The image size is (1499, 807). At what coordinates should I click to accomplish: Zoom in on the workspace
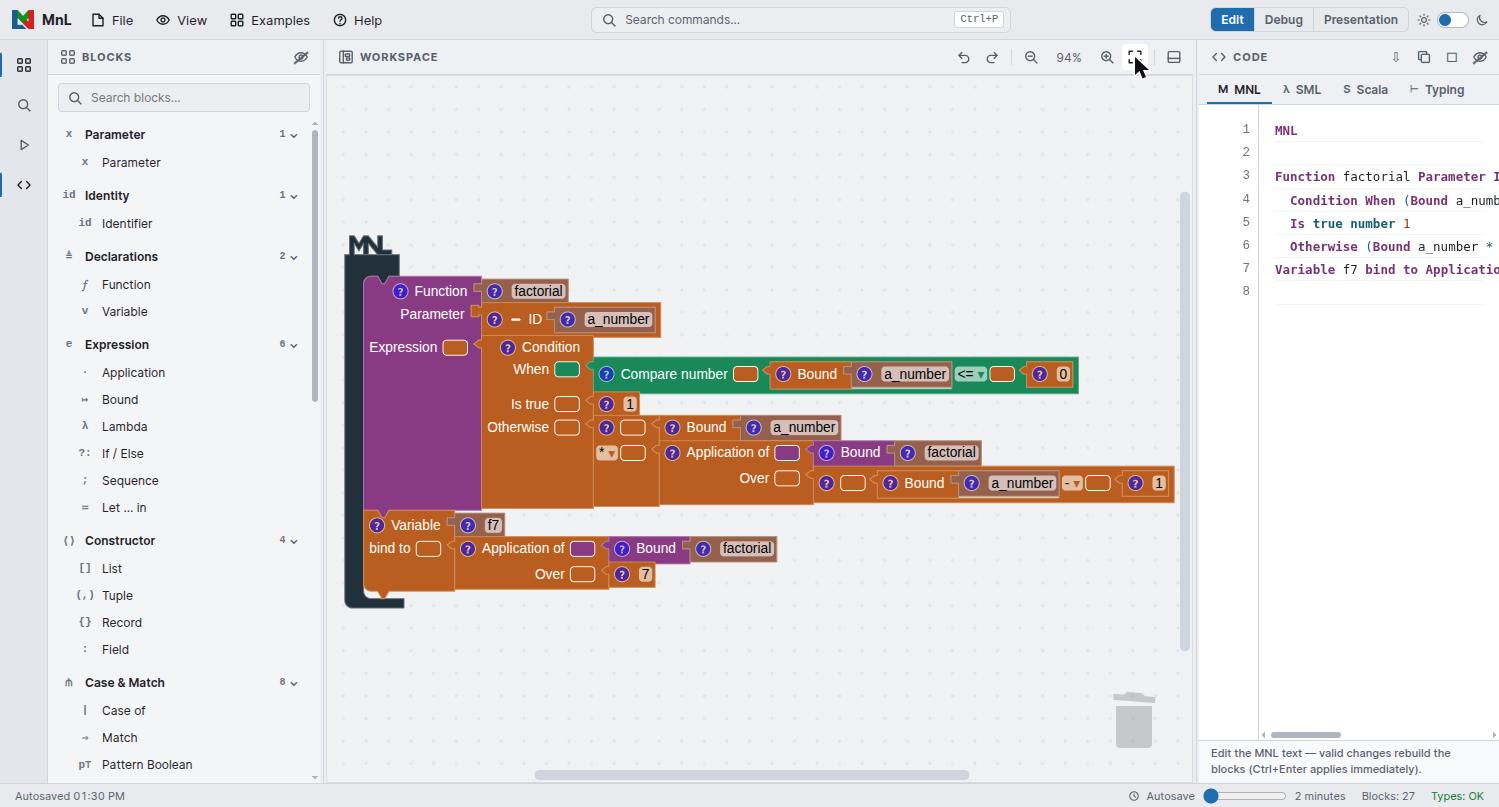tap(1107, 57)
